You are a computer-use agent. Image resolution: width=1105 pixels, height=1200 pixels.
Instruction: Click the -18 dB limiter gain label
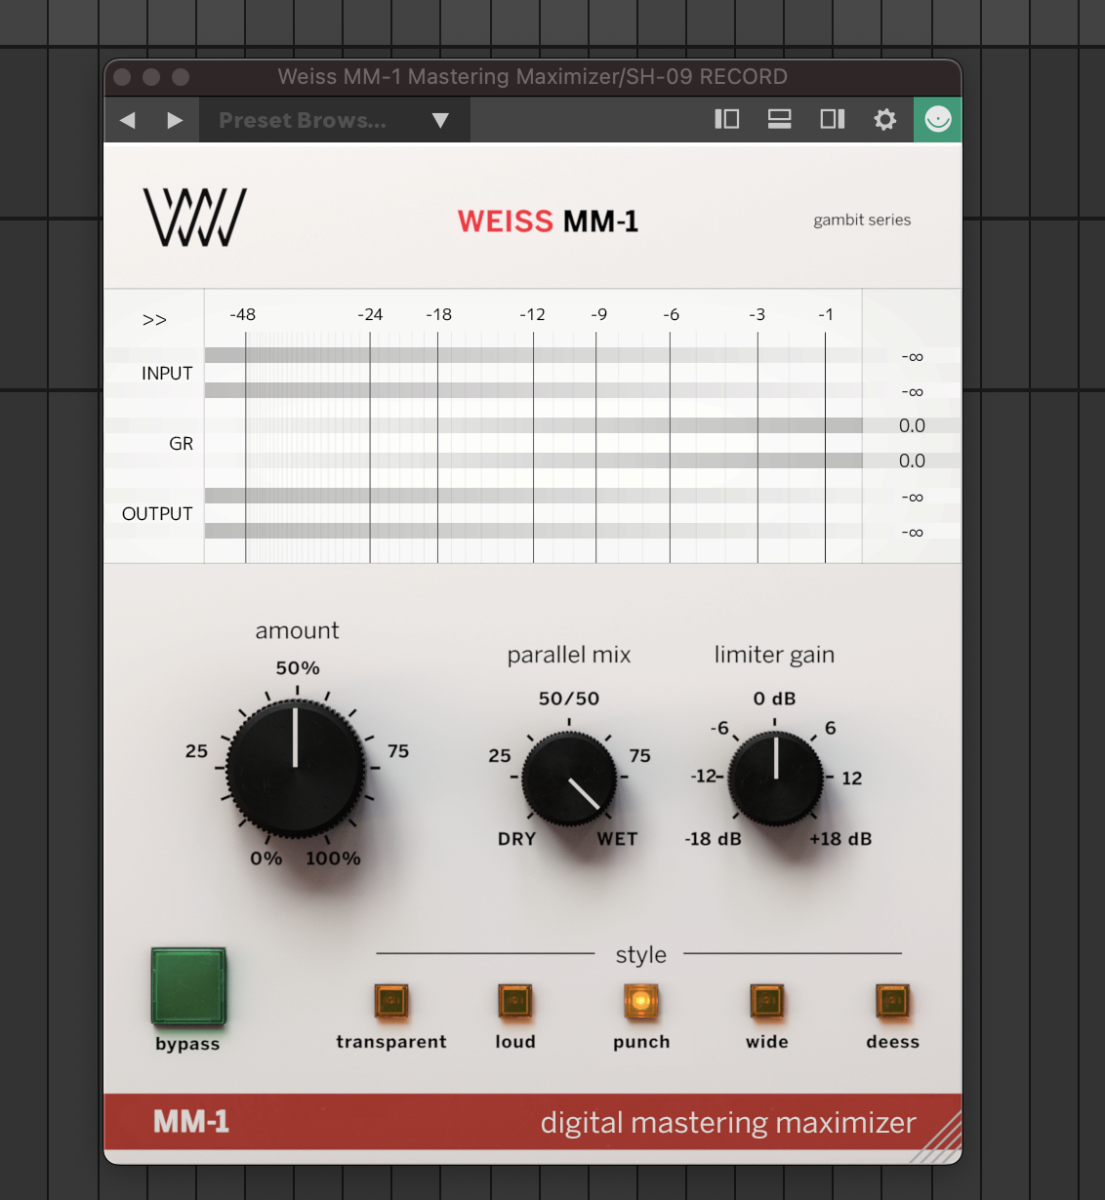coord(713,839)
